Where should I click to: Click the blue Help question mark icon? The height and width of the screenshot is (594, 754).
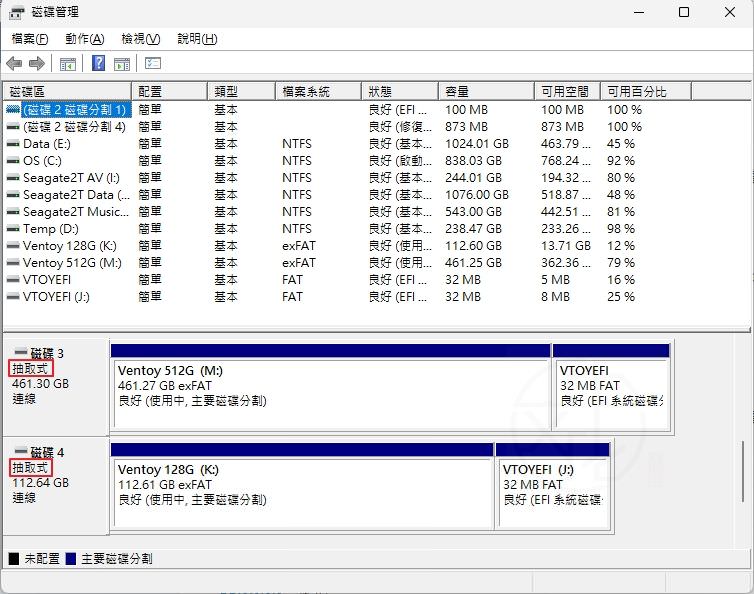click(x=99, y=64)
